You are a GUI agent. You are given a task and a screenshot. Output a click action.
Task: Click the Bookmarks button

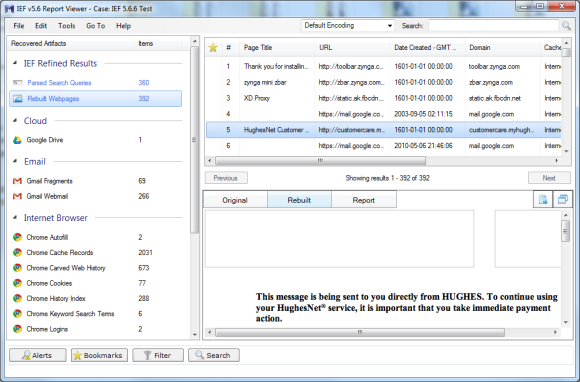[x=99, y=355]
